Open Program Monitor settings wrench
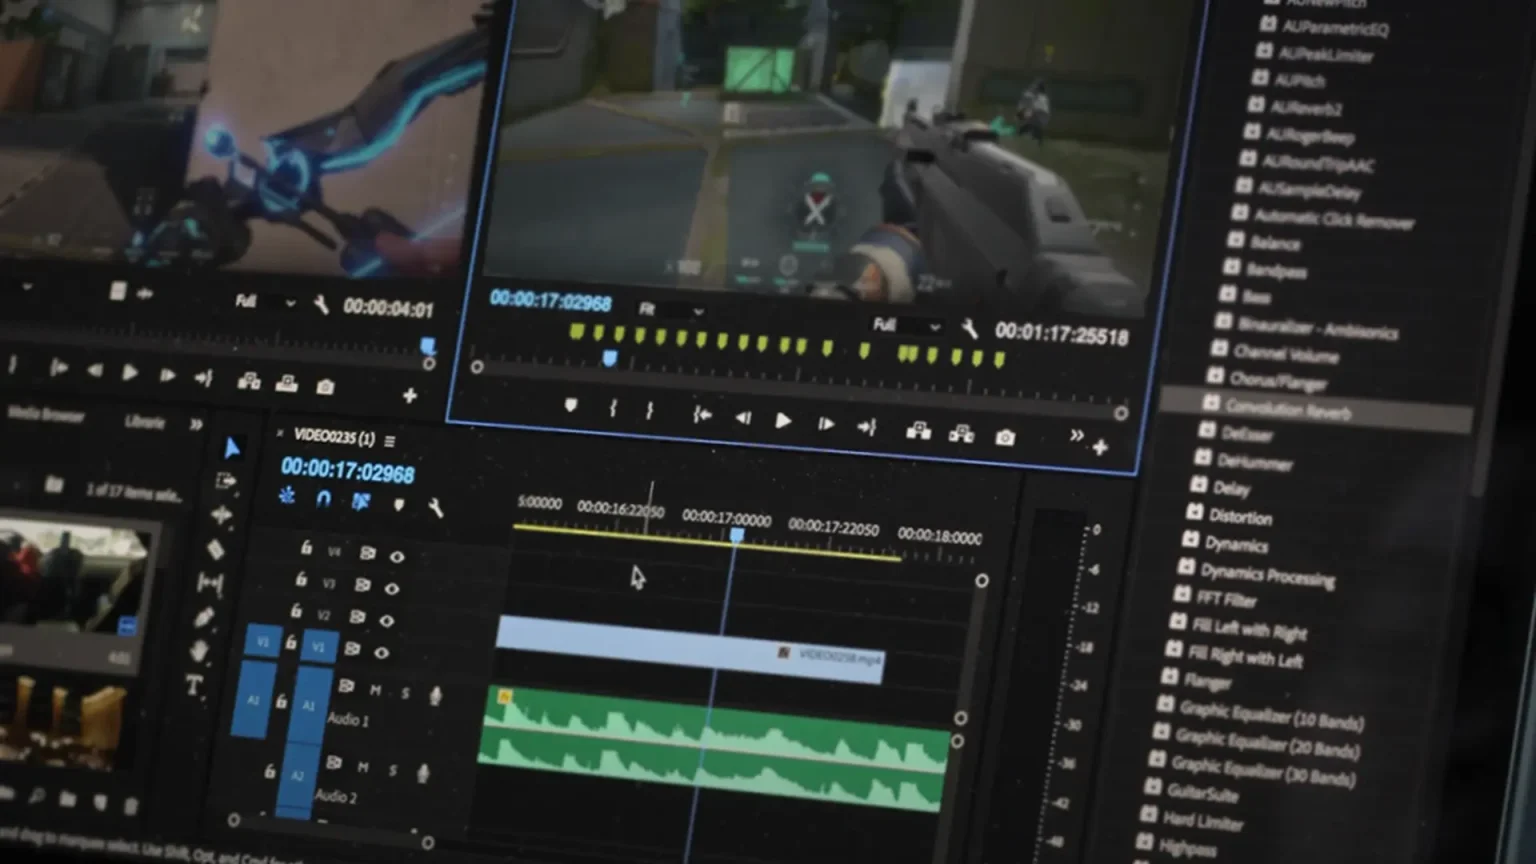The image size is (1536, 864). pos(969,328)
